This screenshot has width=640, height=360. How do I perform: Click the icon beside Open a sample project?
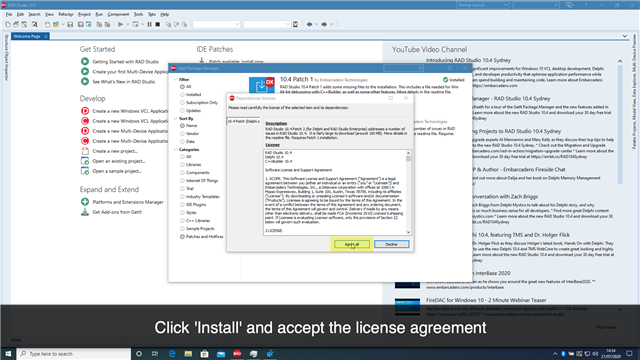85,171
